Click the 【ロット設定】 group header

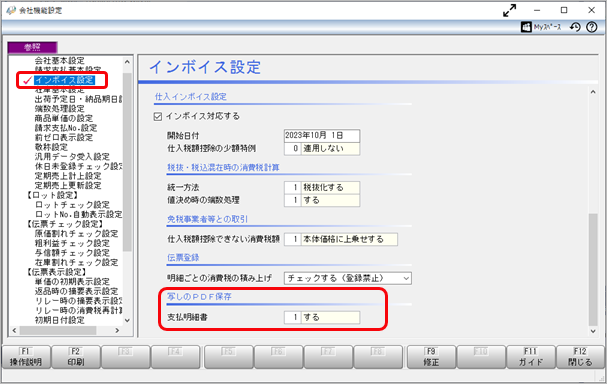pos(52,195)
